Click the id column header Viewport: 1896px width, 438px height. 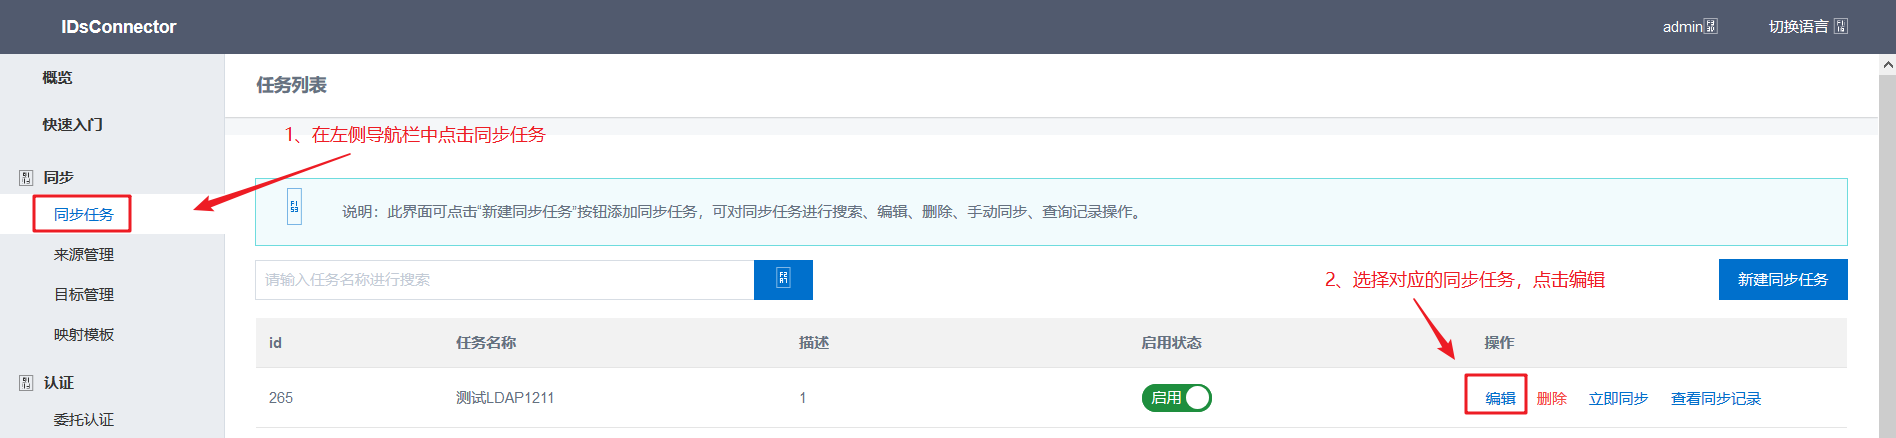[x=275, y=343]
